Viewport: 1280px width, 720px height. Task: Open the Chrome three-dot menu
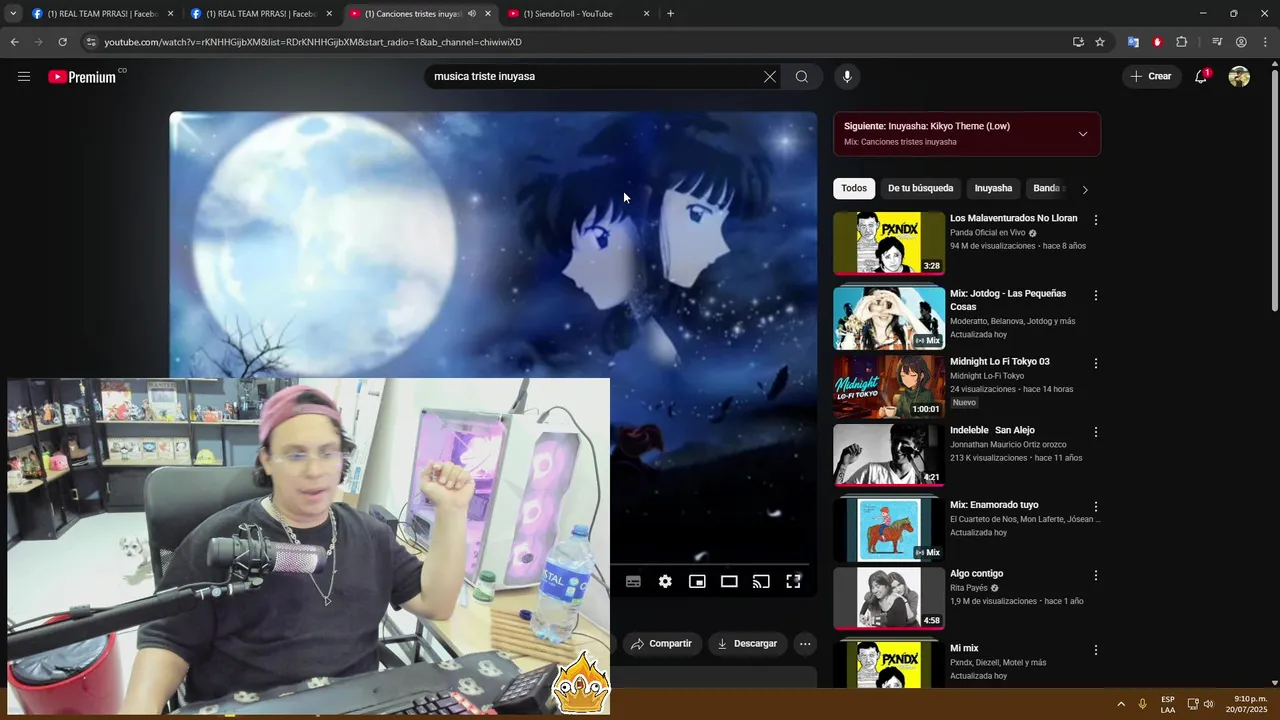(1265, 42)
